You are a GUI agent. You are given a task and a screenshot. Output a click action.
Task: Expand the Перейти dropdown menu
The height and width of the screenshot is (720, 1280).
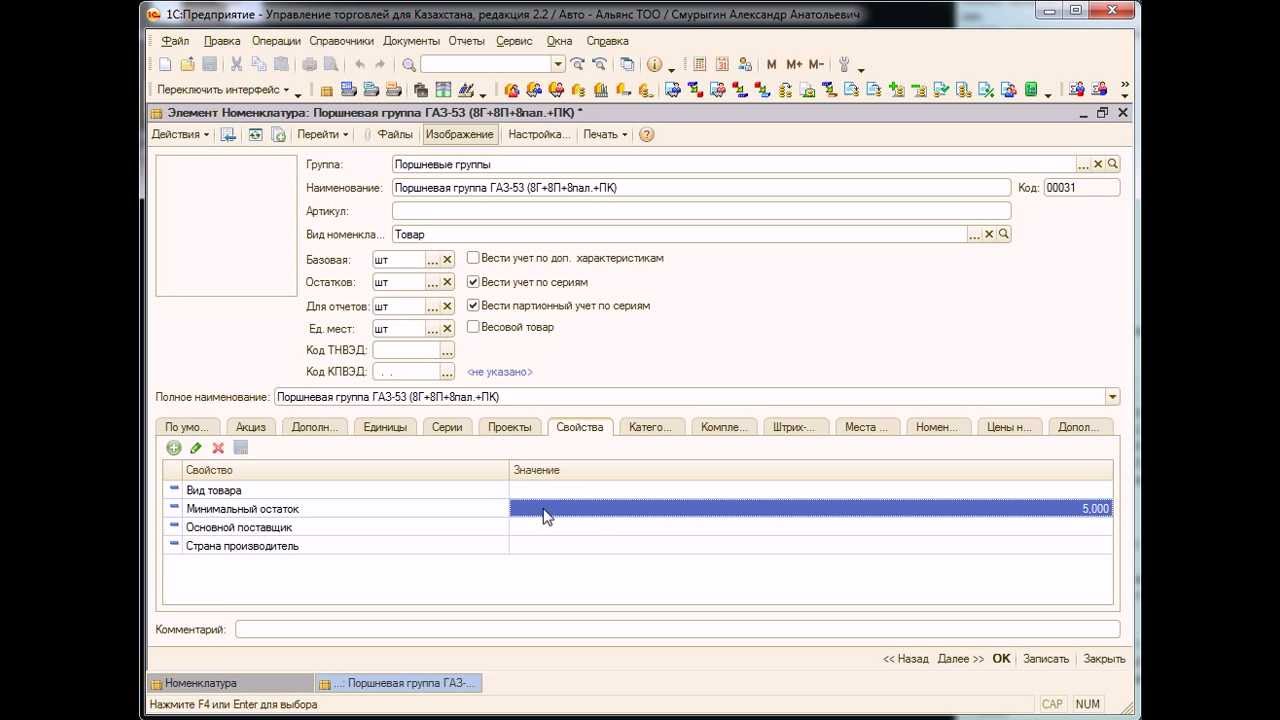click(x=322, y=134)
